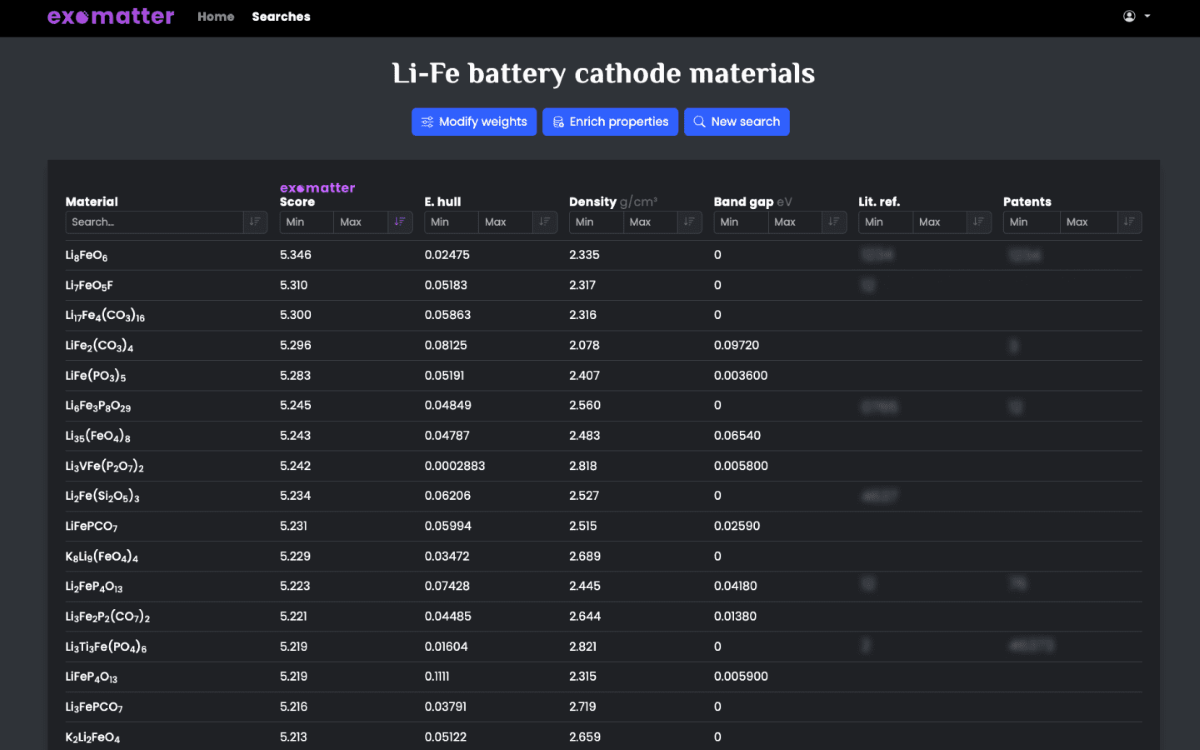
Task: Click the Score Min filter field
Action: 306,222
